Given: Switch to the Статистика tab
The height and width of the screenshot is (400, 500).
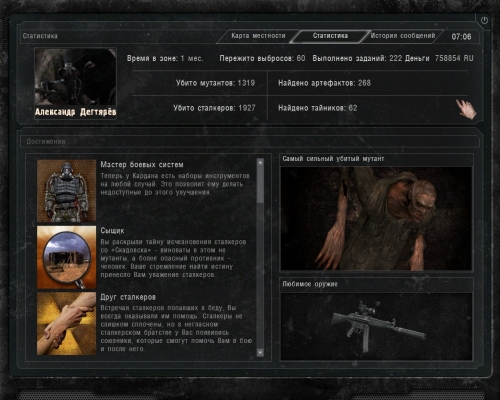Looking at the screenshot, I should 330,36.
